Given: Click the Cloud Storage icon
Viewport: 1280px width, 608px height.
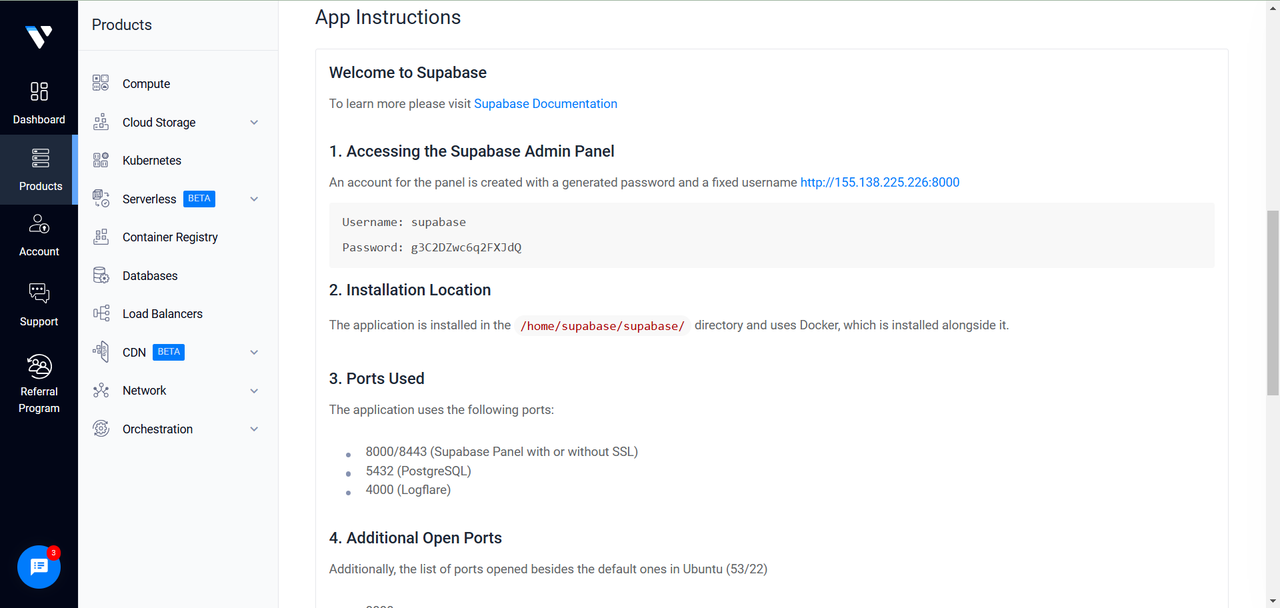Looking at the screenshot, I should pos(101,122).
